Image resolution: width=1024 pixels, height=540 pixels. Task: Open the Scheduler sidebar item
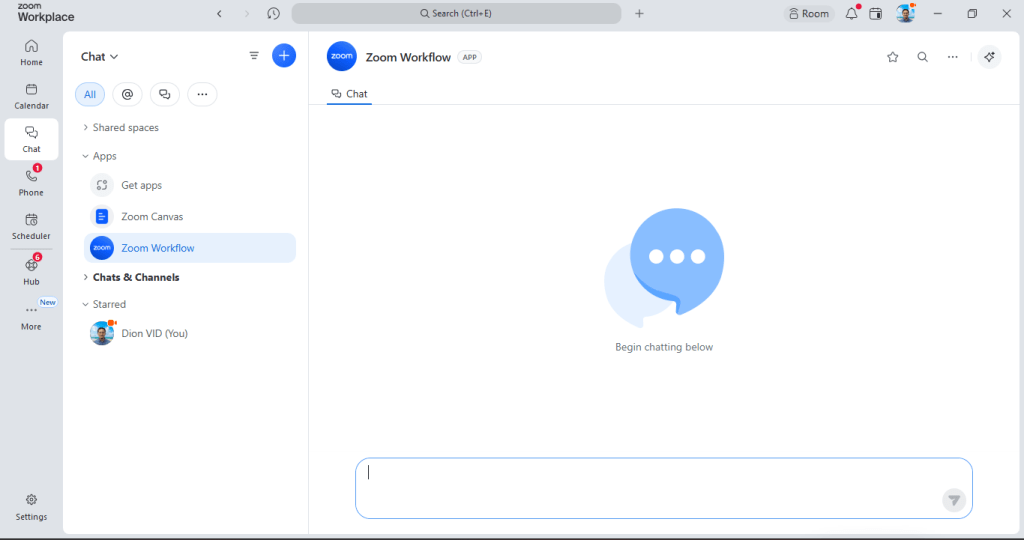coord(31,227)
